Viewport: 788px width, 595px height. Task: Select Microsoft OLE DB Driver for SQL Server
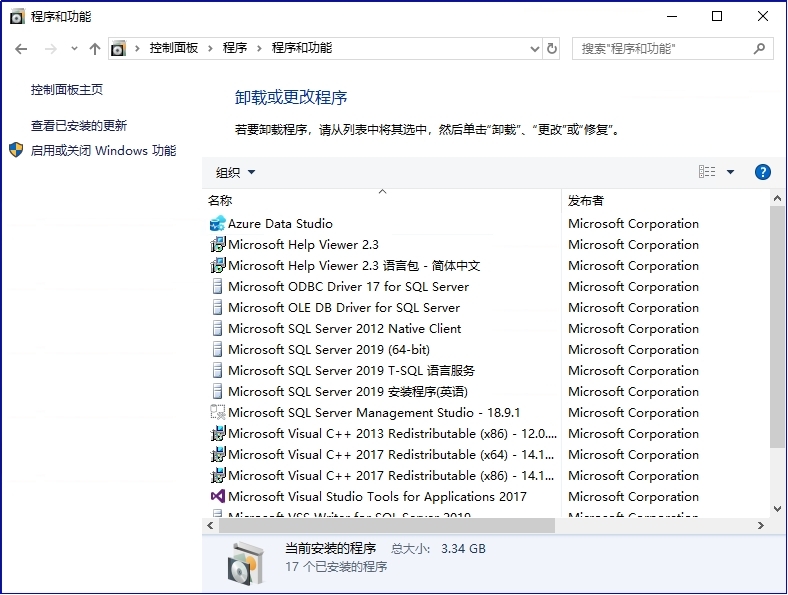coord(344,308)
